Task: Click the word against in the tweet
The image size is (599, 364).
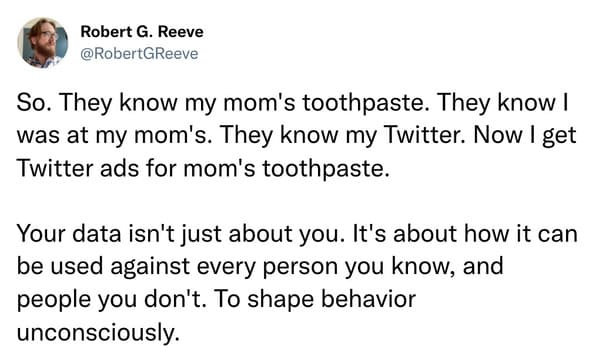Action: [x=150, y=267]
